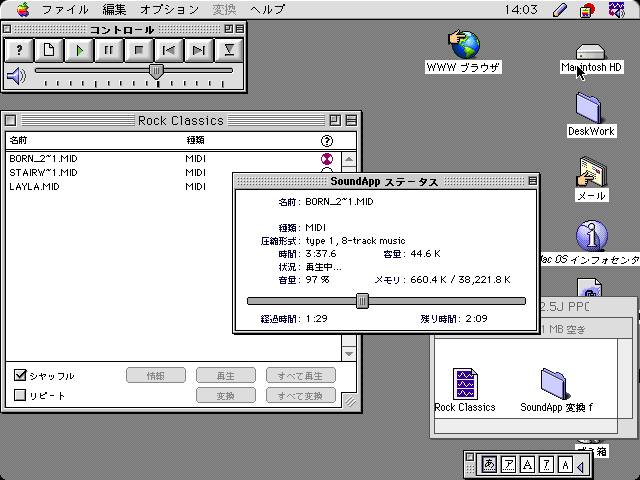Open the 変換 menu in the menu bar
Viewport: 640px width, 480px height.
point(224,9)
